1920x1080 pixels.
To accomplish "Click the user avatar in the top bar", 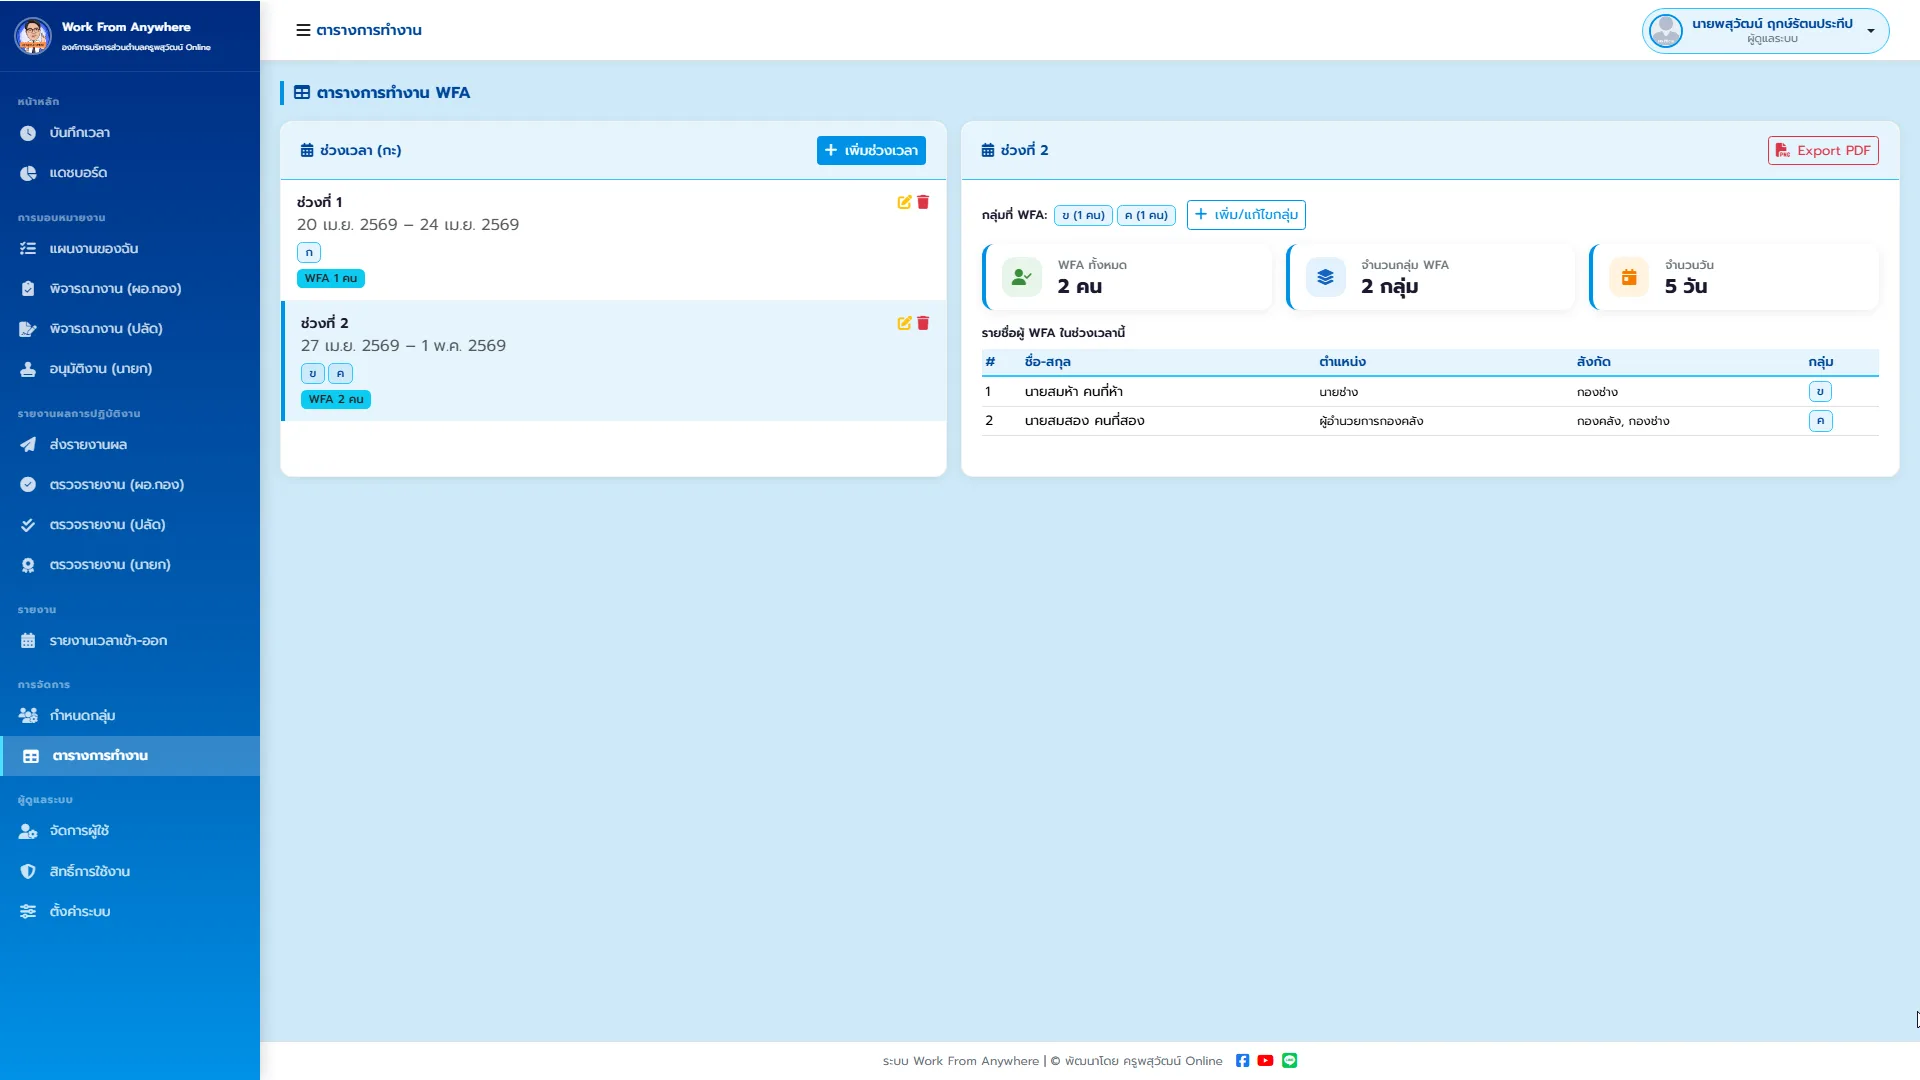I will (1666, 31).
